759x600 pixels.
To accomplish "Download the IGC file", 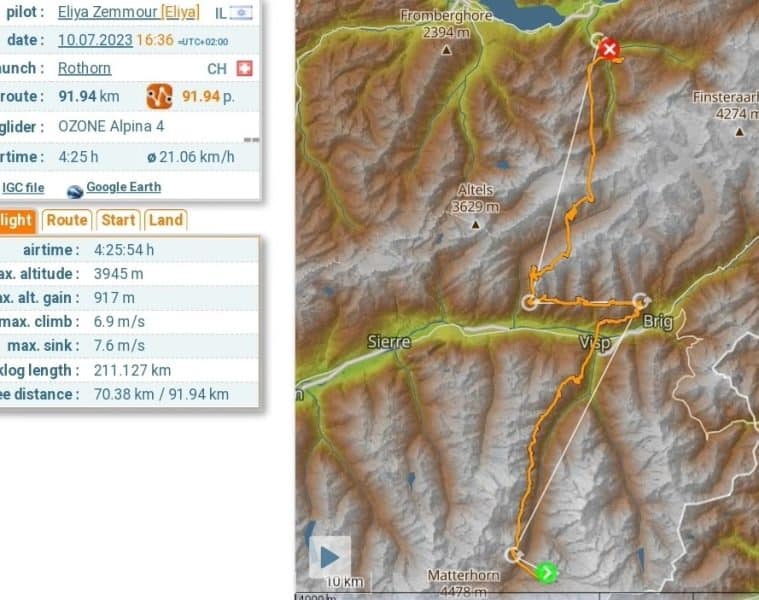I will click(23, 188).
